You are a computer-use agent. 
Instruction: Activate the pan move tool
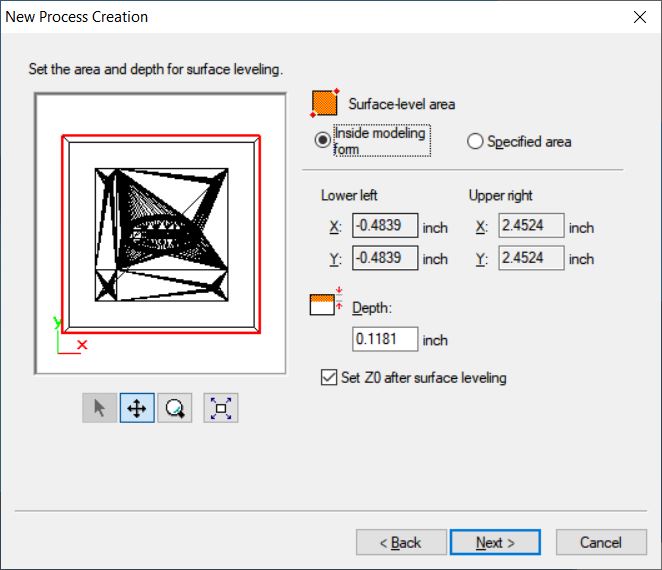137,408
